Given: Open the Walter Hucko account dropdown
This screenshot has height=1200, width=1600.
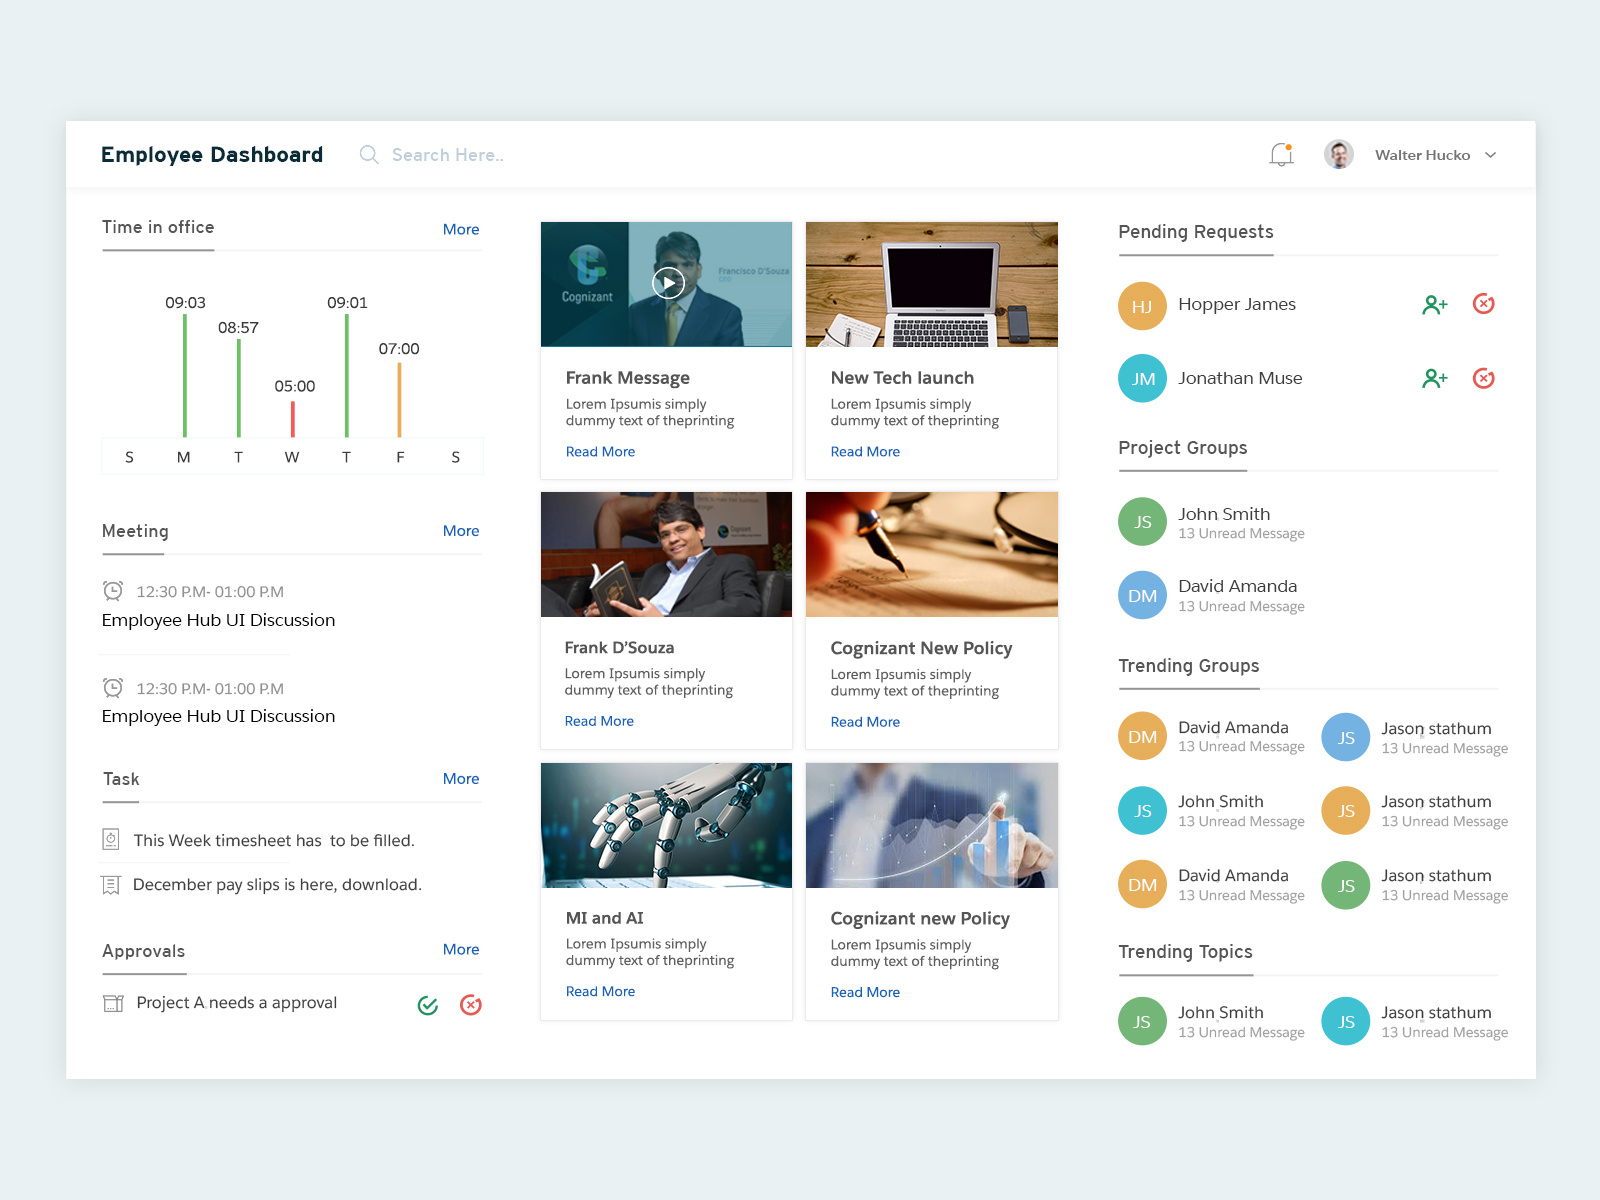Looking at the screenshot, I should tap(1491, 155).
